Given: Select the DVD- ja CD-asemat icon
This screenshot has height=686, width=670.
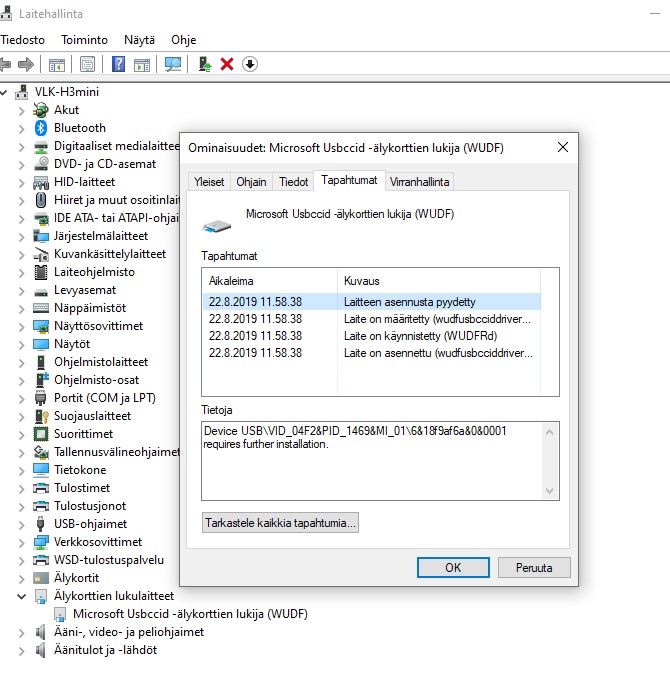Looking at the screenshot, I should [x=41, y=164].
